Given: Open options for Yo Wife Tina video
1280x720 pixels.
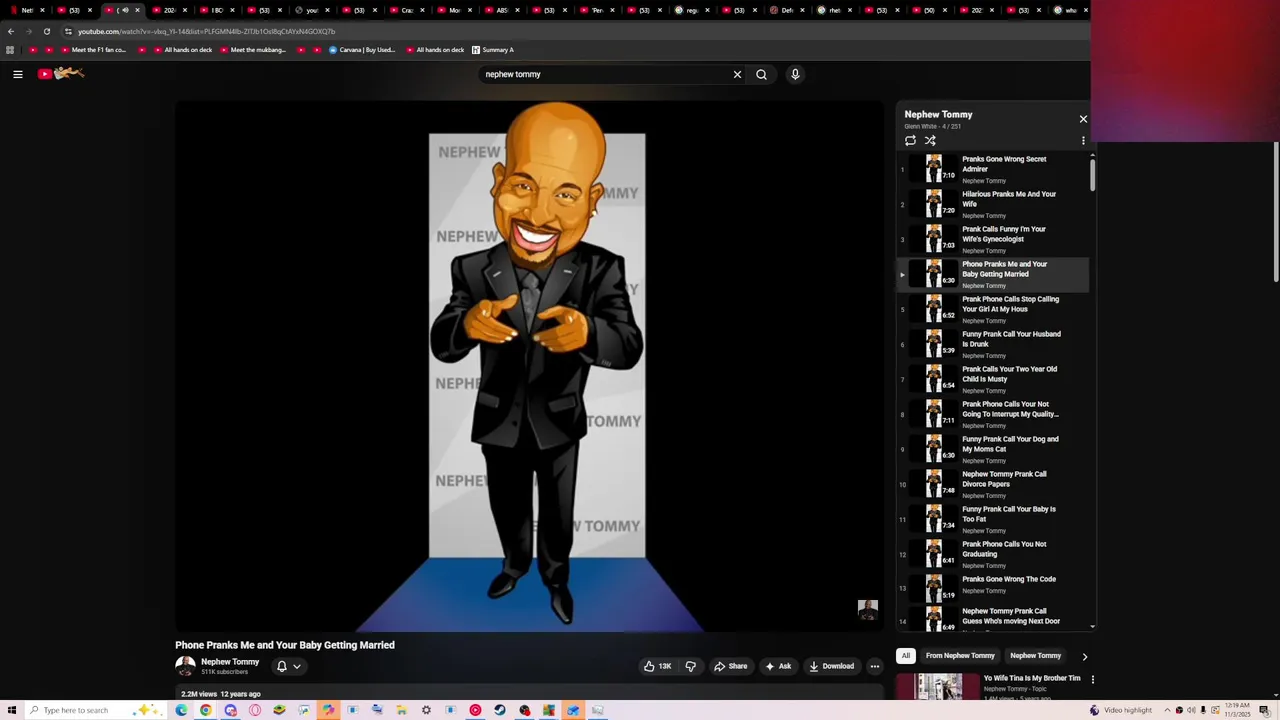Looking at the screenshot, I should pyautogui.click(x=1092, y=679).
